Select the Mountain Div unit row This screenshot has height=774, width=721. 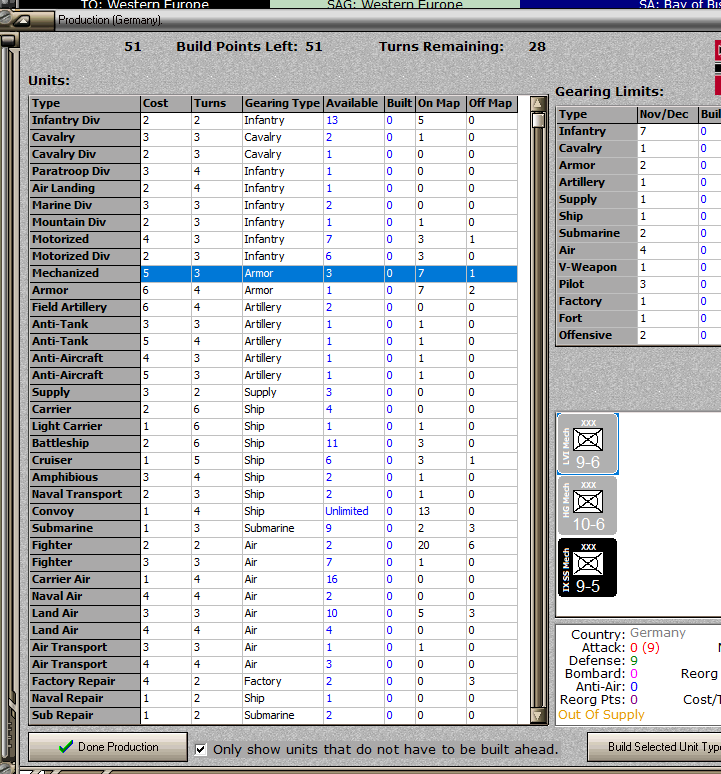tap(273, 223)
